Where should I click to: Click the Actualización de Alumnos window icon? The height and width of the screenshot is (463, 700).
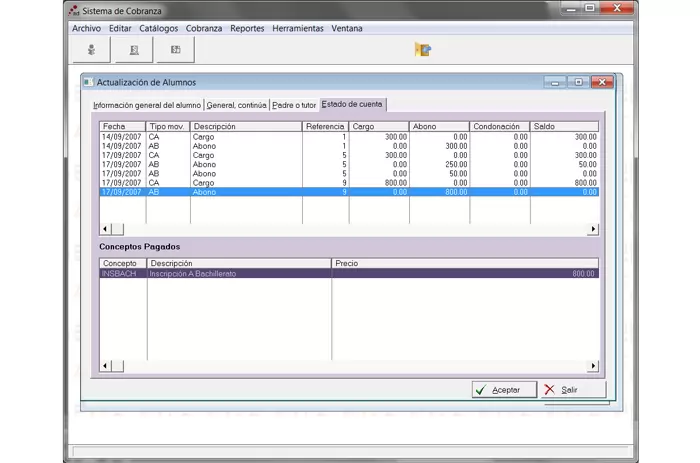click(x=88, y=82)
